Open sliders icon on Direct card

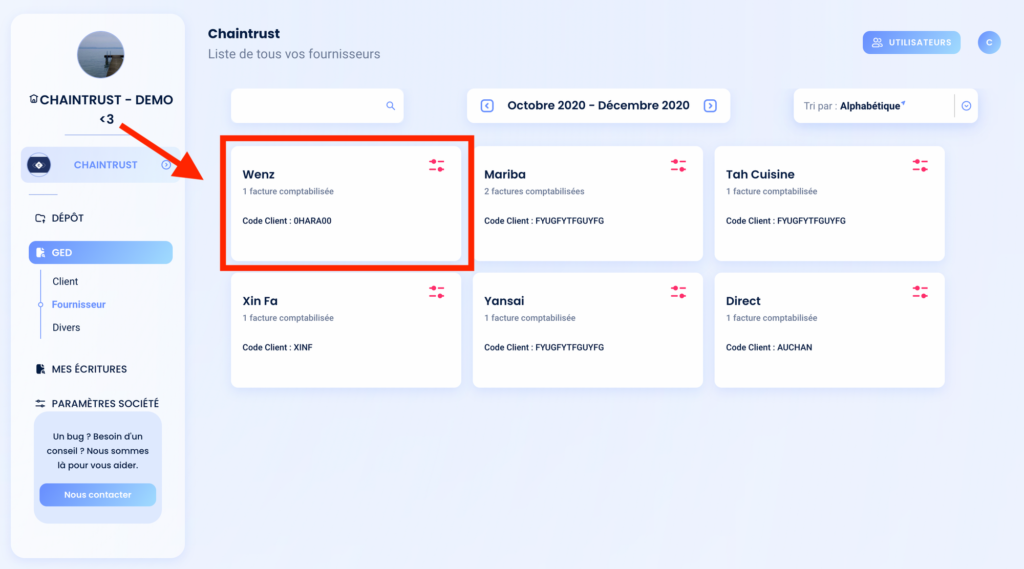920,292
